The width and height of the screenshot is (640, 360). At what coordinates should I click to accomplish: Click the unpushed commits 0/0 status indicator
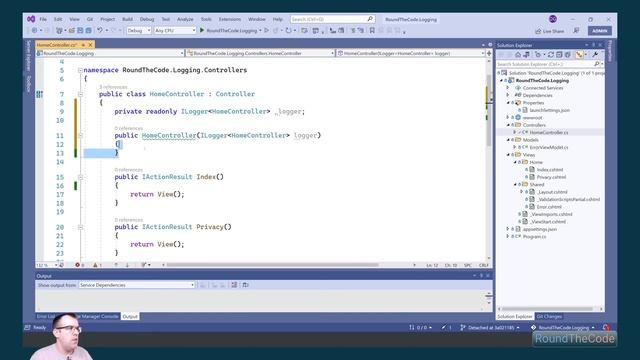click(420, 327)
